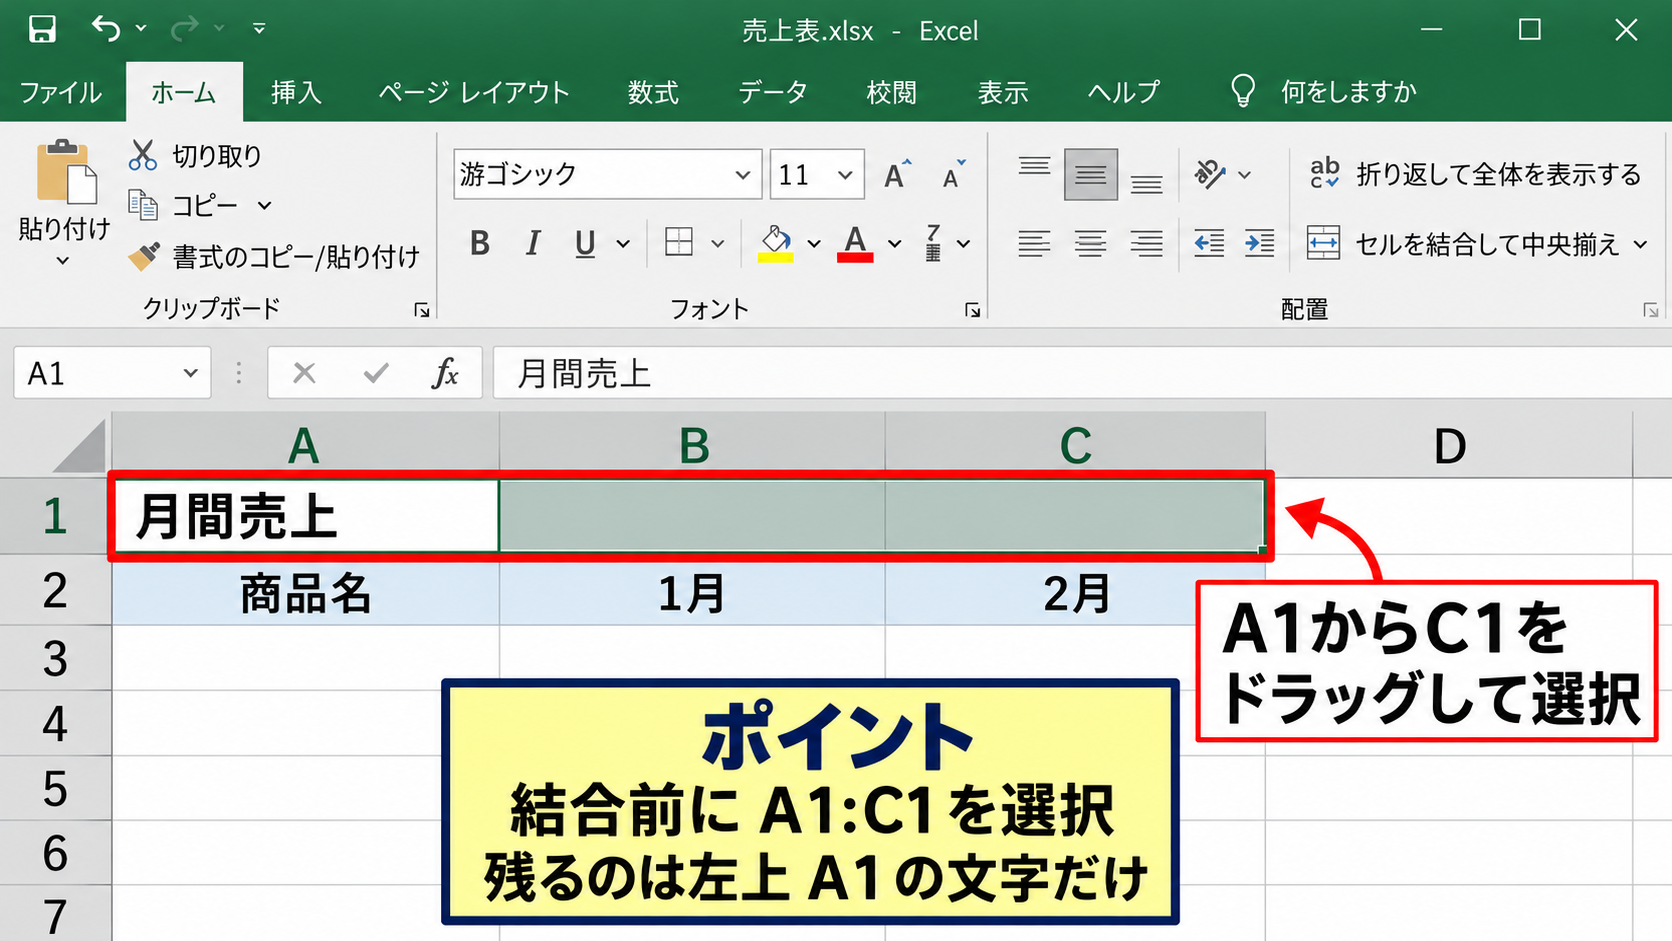Open the underline style dropdown
Image resolution: width=1672 pixels, height=941 pixels.
623,243
